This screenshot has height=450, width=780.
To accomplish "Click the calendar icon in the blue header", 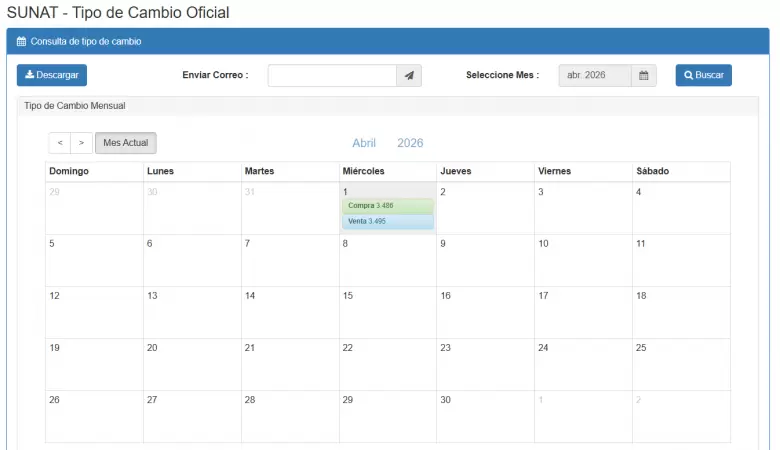I will [22, 42].
